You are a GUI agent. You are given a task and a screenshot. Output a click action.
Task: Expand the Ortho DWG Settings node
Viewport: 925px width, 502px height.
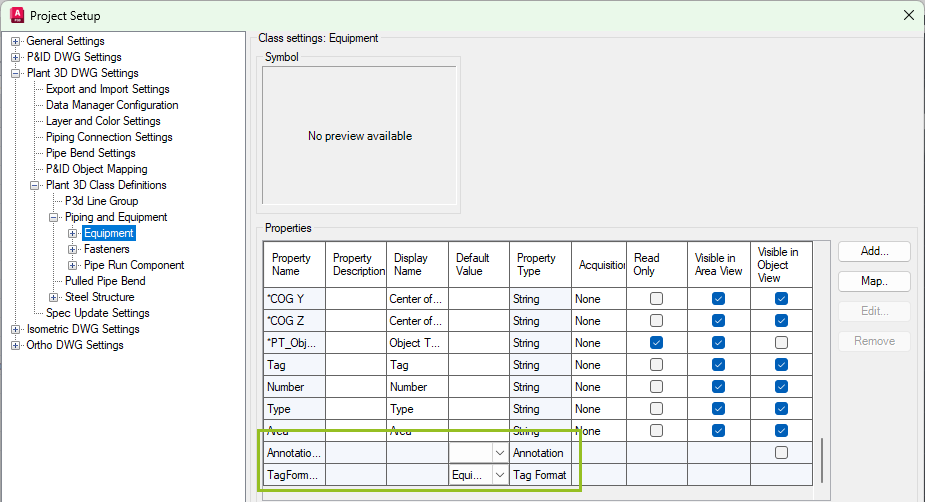(15, 345)
